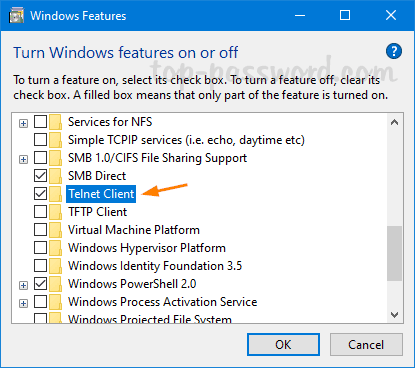Click the Cancel button

point(366,344)
